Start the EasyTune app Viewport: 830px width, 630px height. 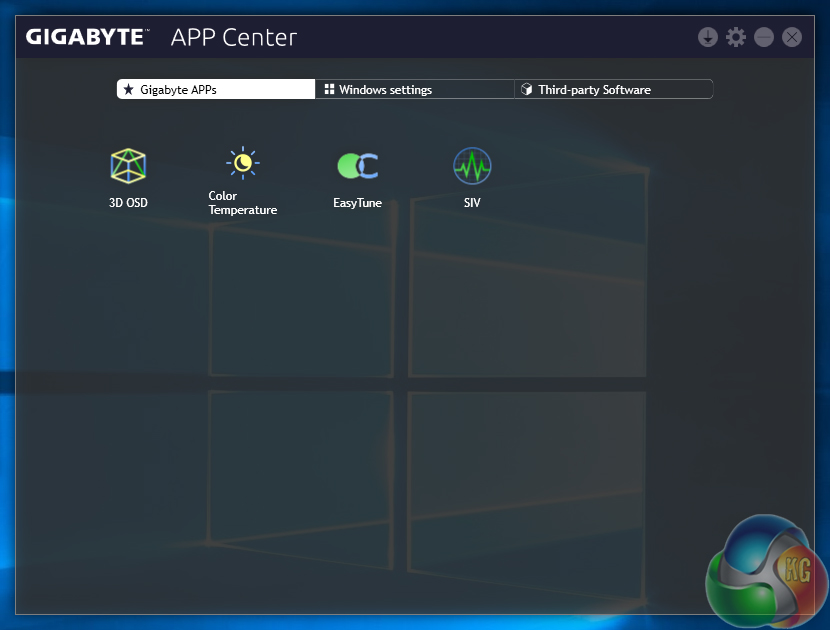[x=358, y=166]
